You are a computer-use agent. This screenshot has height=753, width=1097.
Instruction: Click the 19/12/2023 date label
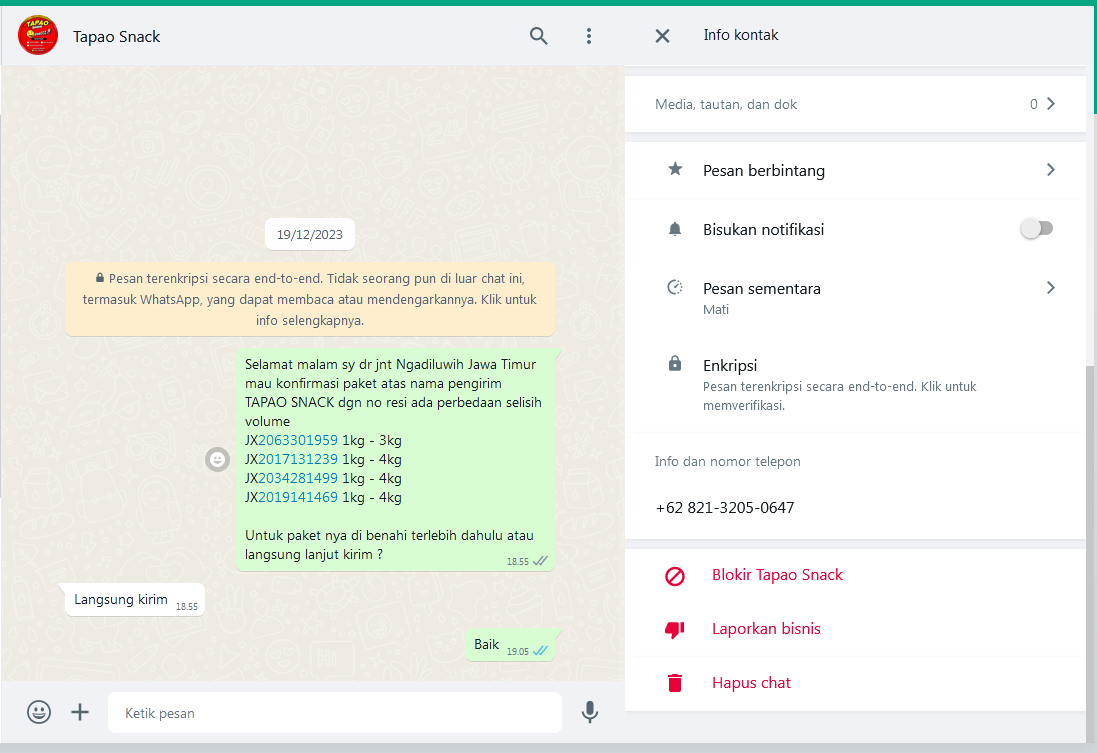click(x=309, y=234)
